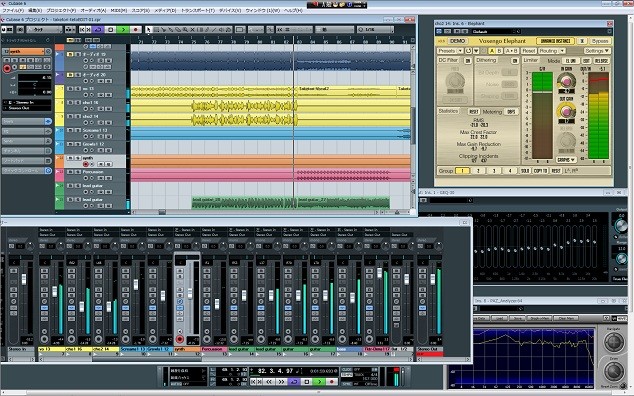The height and width of the screenshot is (396, 634).
Task: Open the プロジェクト(P) menu
Action: pos(61,10)
